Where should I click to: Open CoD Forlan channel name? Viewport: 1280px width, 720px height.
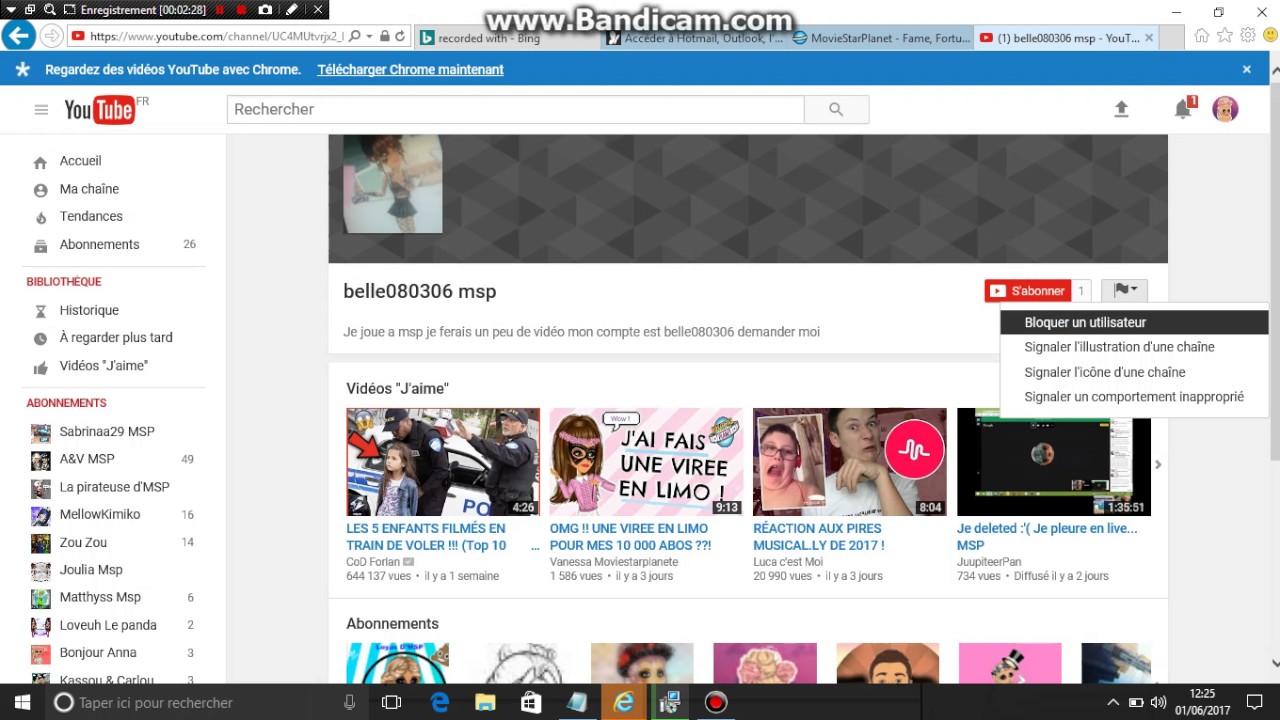click(373, 562)
